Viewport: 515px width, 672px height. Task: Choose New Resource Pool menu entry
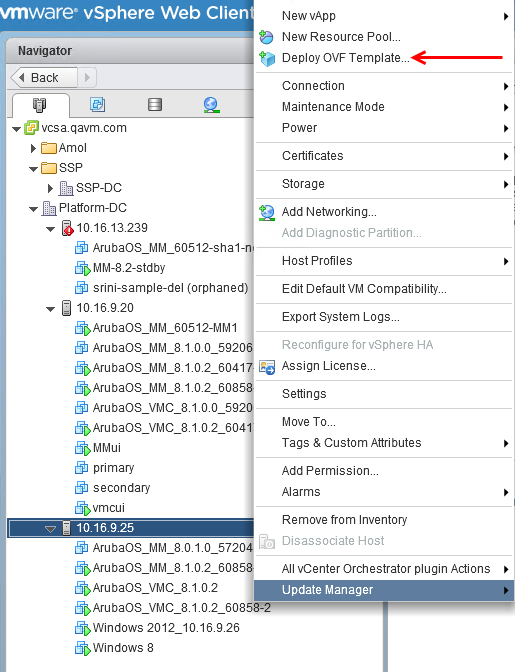(x=384, y=37)
